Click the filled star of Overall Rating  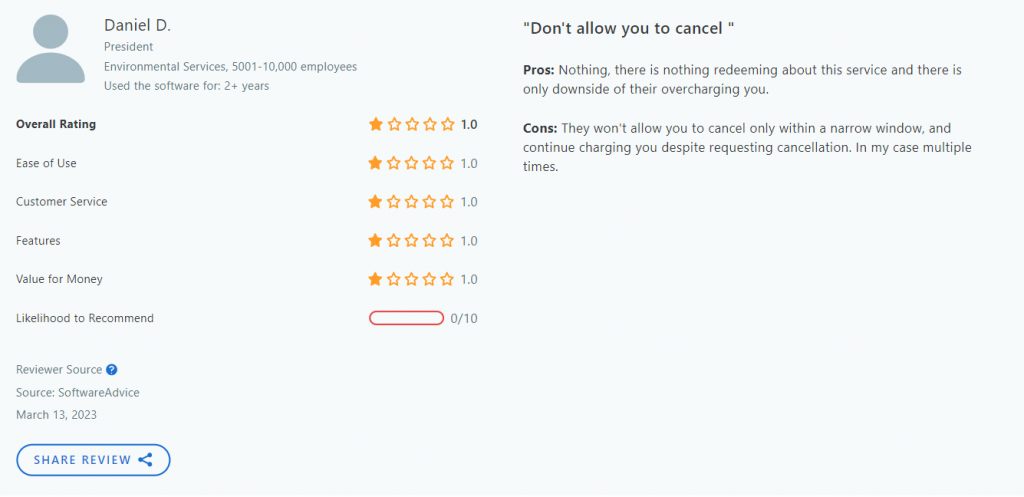(376, 124)
